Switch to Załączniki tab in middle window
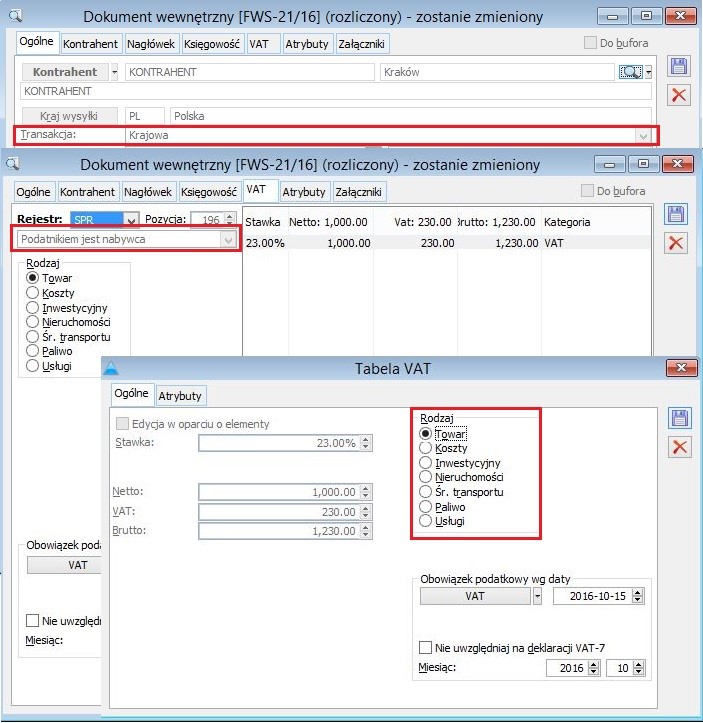Viewport: 703px width, 723px height. click(359, 192)
